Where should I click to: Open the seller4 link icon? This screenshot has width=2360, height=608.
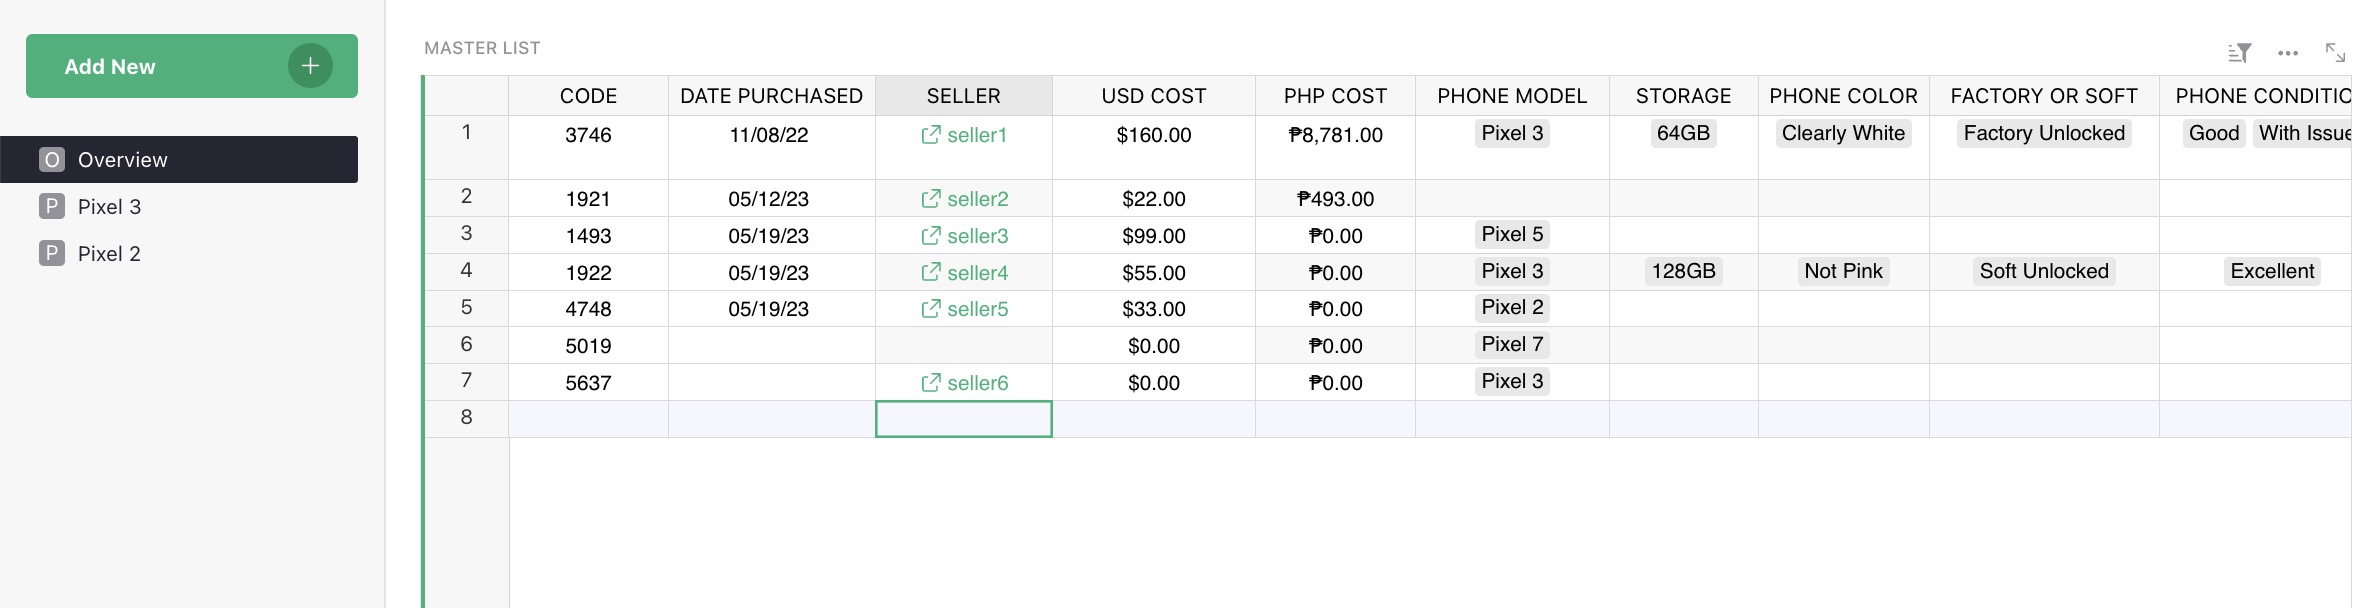930,272
